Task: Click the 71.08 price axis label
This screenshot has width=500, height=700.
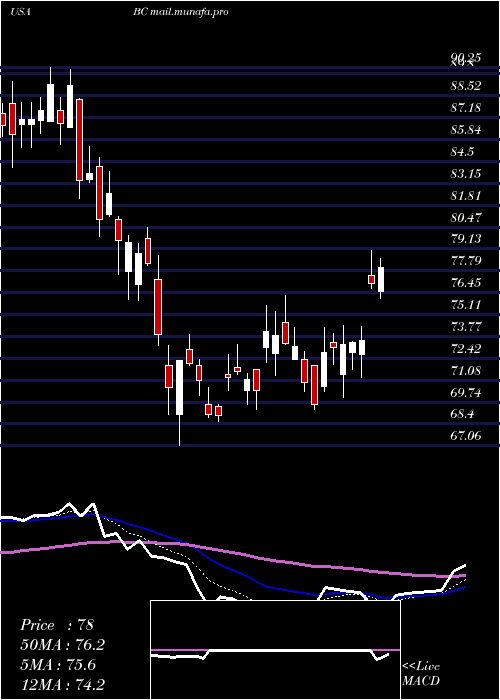Action: point(466,370)
